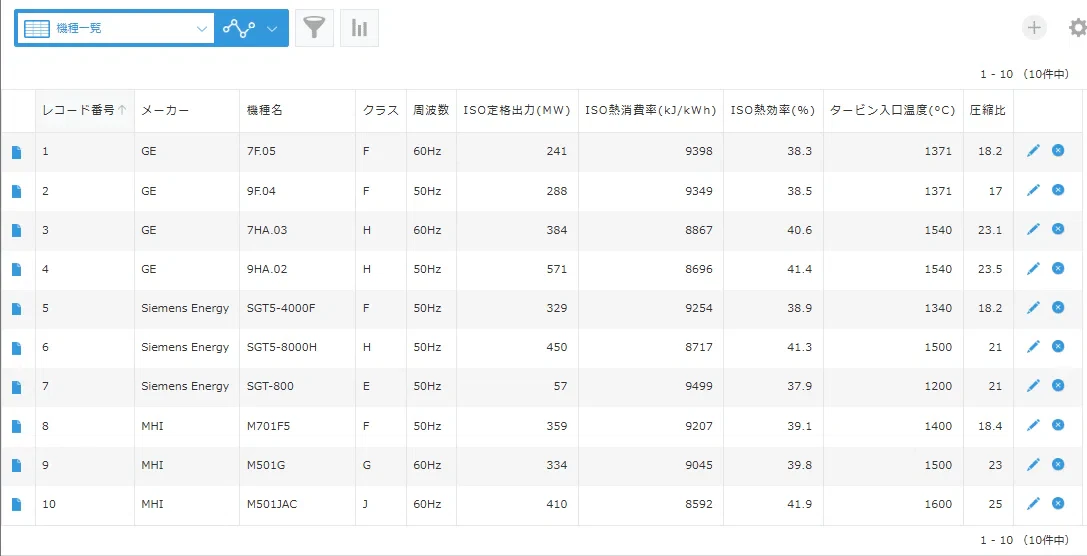Viewport: 1087px width, 556px height.
Task: Click the 周波数 column header
Action: [431, 110]
